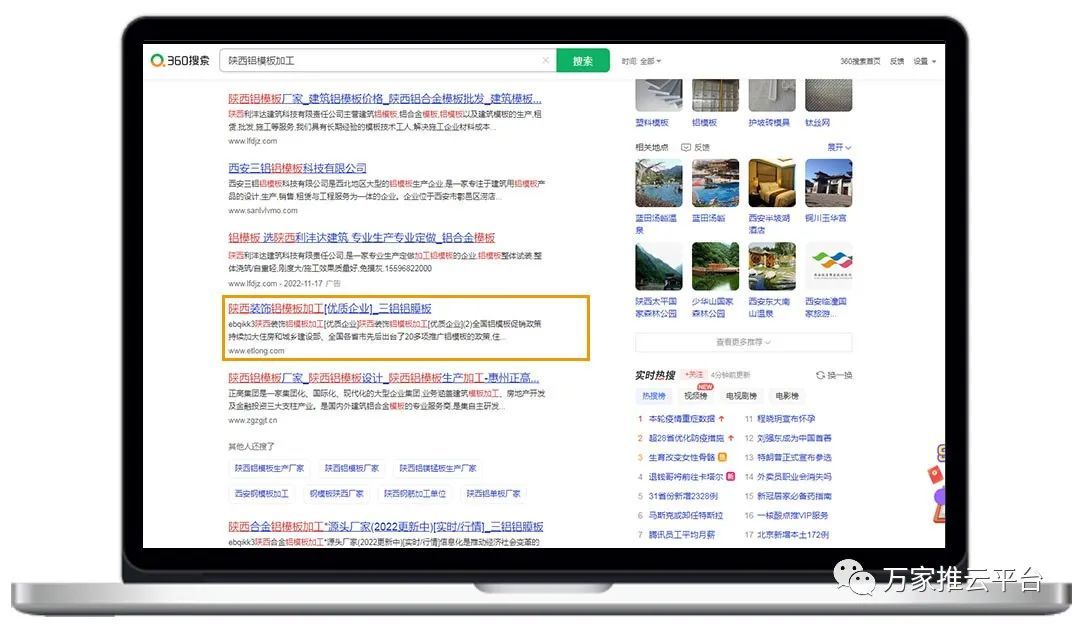Click the 换一换 refresh icon
Image resolution: width=1080 pixels, height=628 pixels.
(820, 375)
